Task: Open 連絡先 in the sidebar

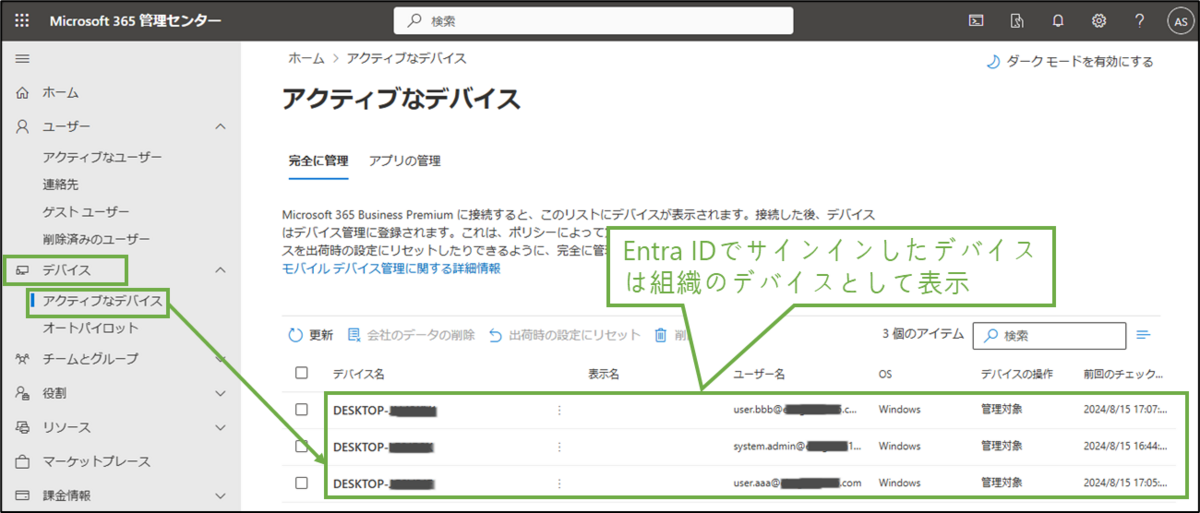Action: coord(60,185)
